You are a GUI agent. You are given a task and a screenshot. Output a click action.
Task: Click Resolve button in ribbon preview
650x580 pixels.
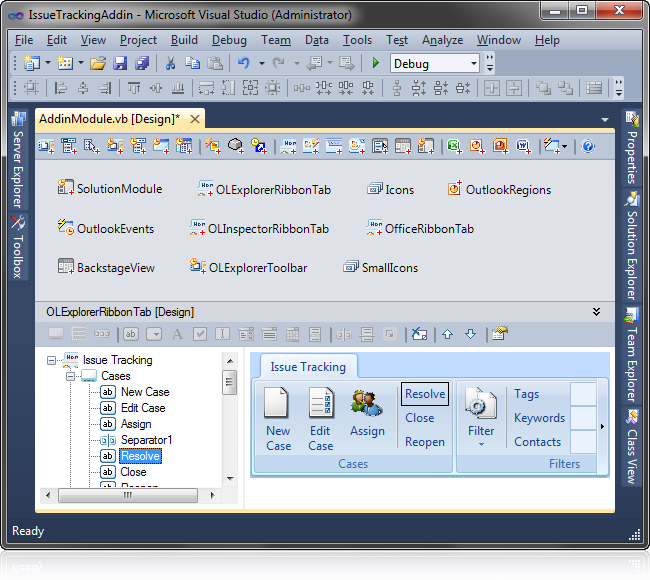pos(425,394)
